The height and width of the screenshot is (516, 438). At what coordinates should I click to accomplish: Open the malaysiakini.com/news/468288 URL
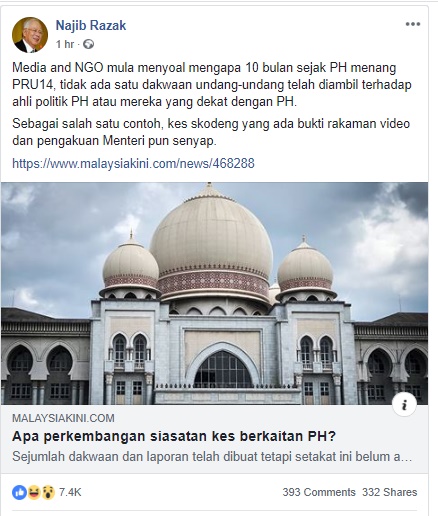pyautogui.click(x=133, y=163)
